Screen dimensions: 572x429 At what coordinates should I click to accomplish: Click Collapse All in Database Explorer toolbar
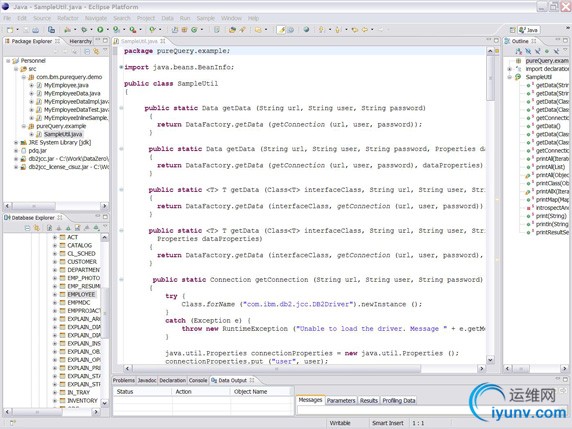coord(27,228)
